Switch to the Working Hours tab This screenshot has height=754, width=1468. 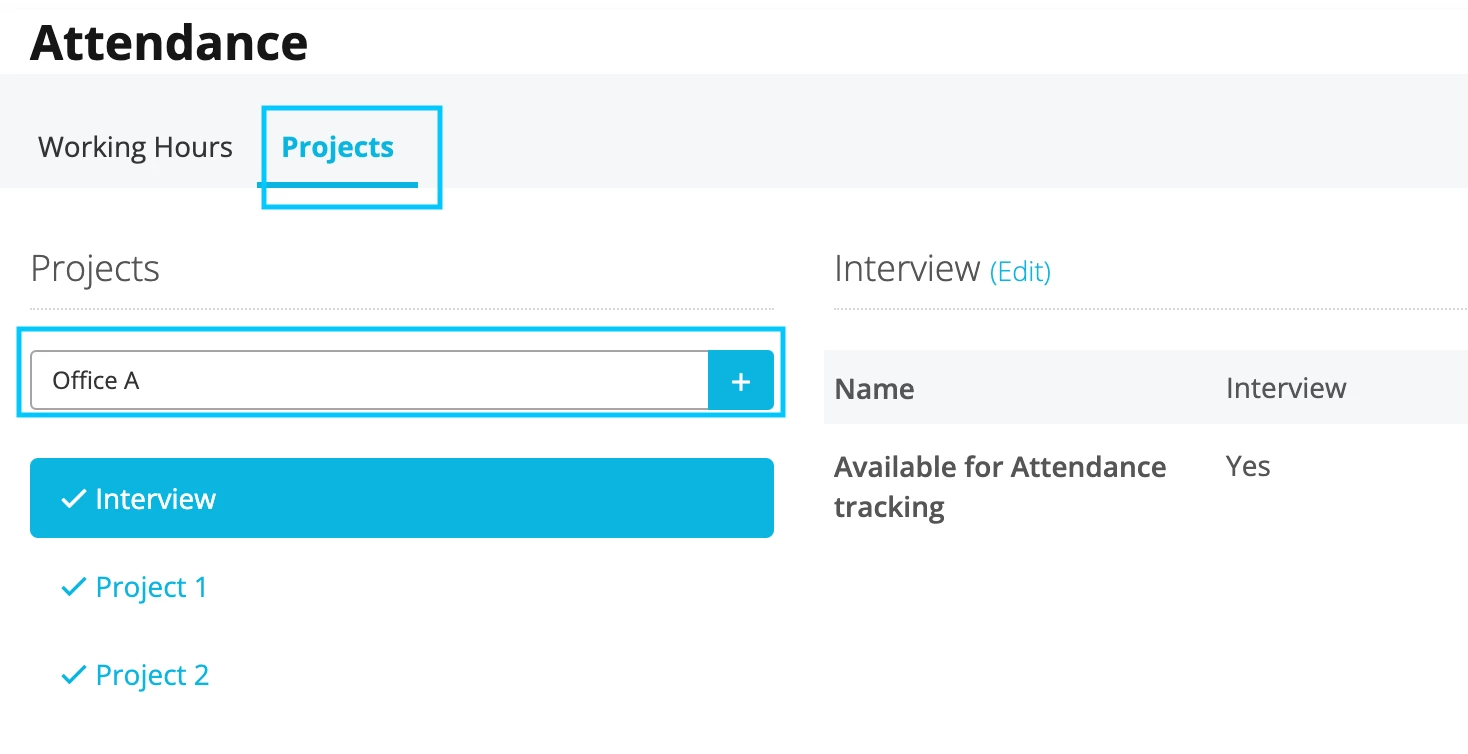(x=135, y=147)
